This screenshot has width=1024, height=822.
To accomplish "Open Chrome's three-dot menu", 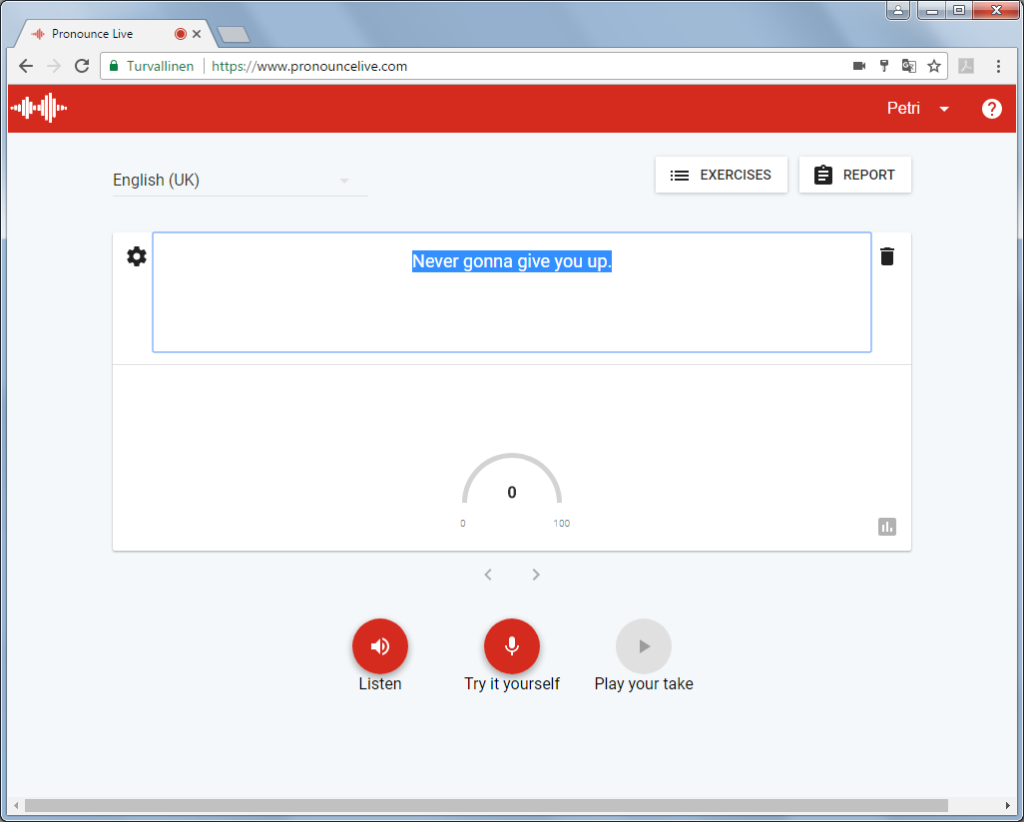I will pos(998,66).
